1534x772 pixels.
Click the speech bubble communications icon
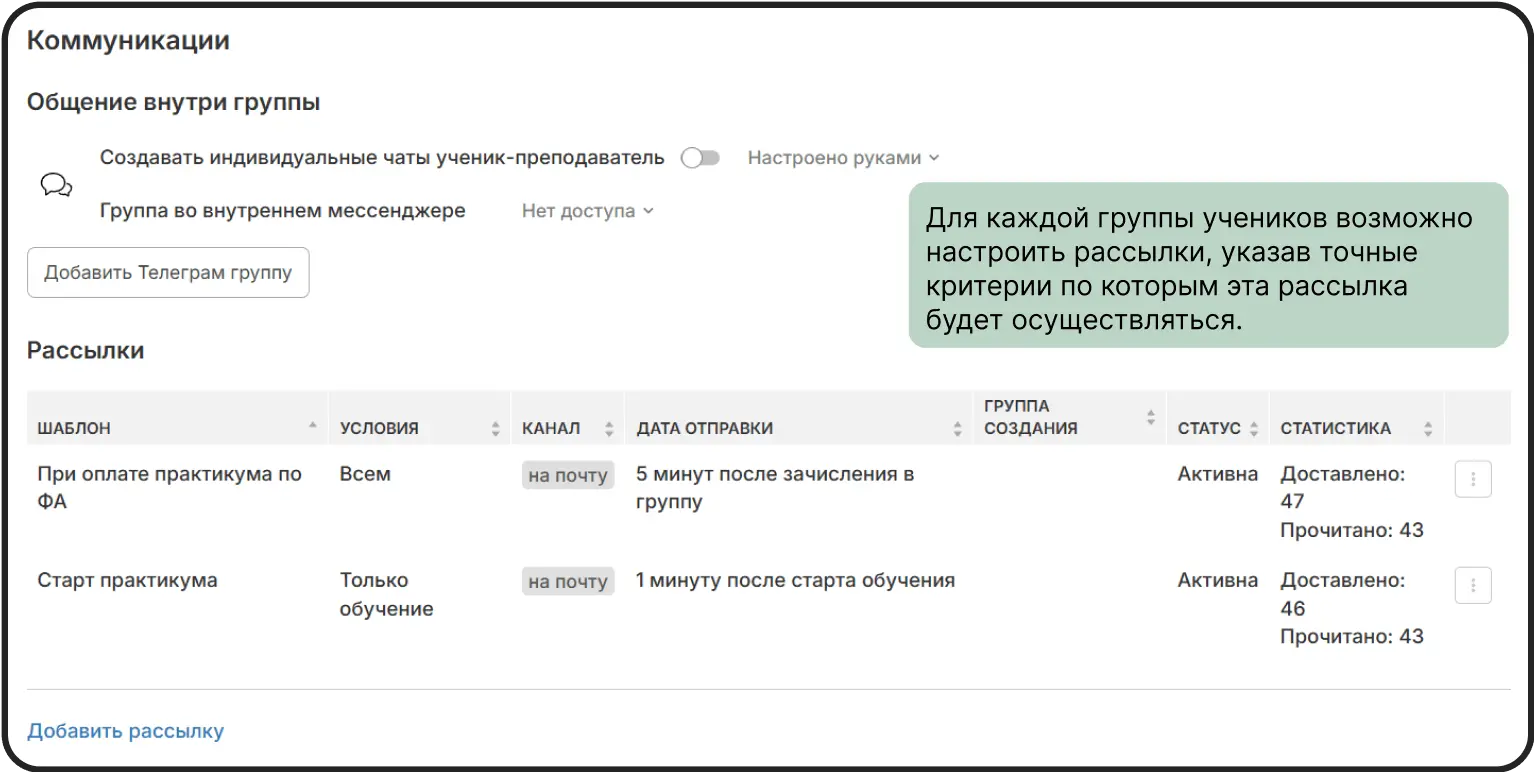(x=55, y=184)
